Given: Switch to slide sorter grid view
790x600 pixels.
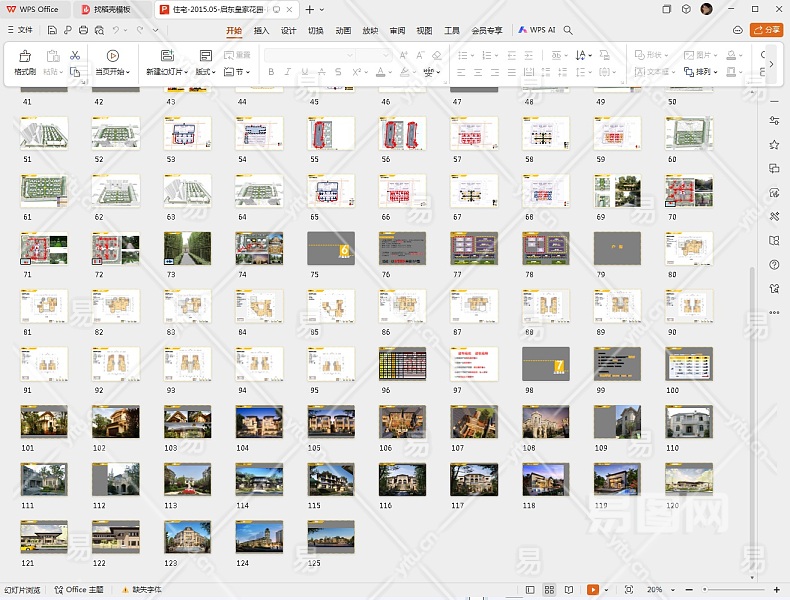Looking at the screenshot, I should pyautogui.click(x=549, y=590).
